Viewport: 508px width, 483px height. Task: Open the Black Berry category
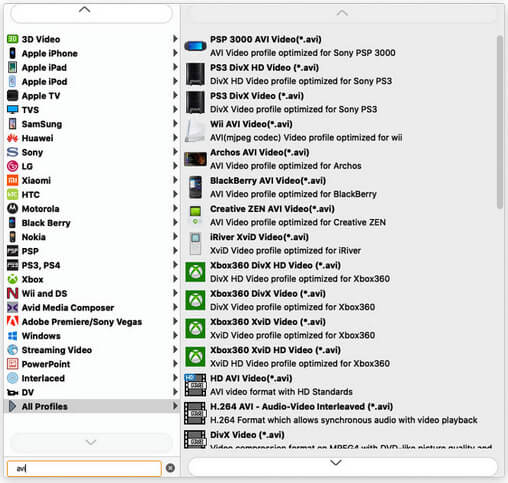point(92,223)
